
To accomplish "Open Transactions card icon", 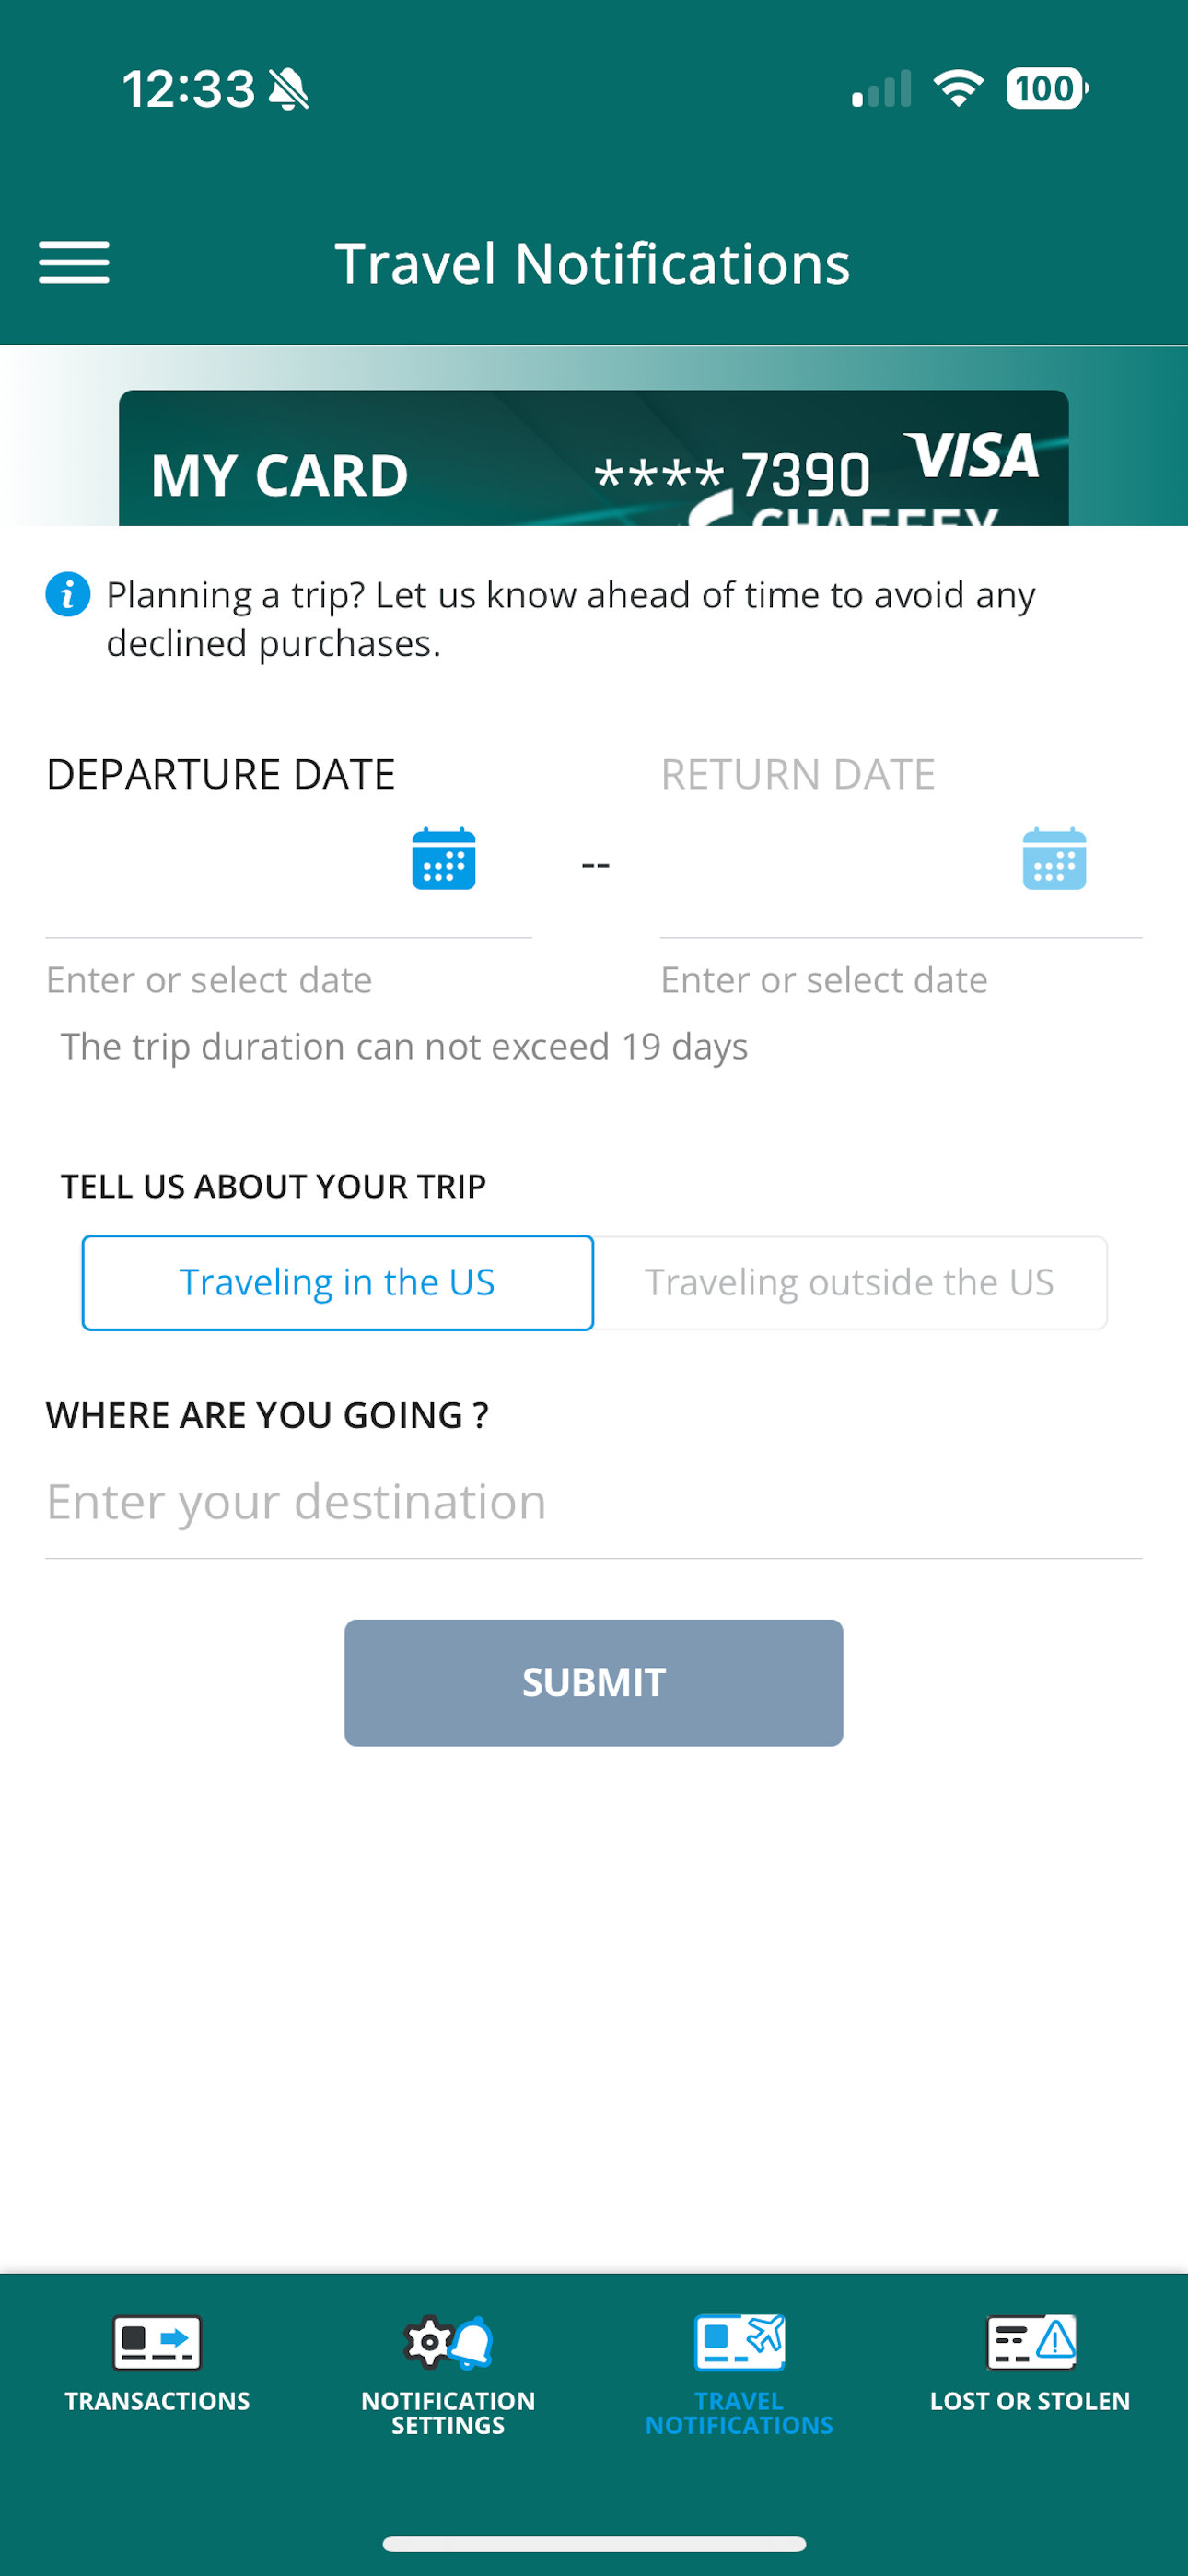I will [x=157, y=2343].
